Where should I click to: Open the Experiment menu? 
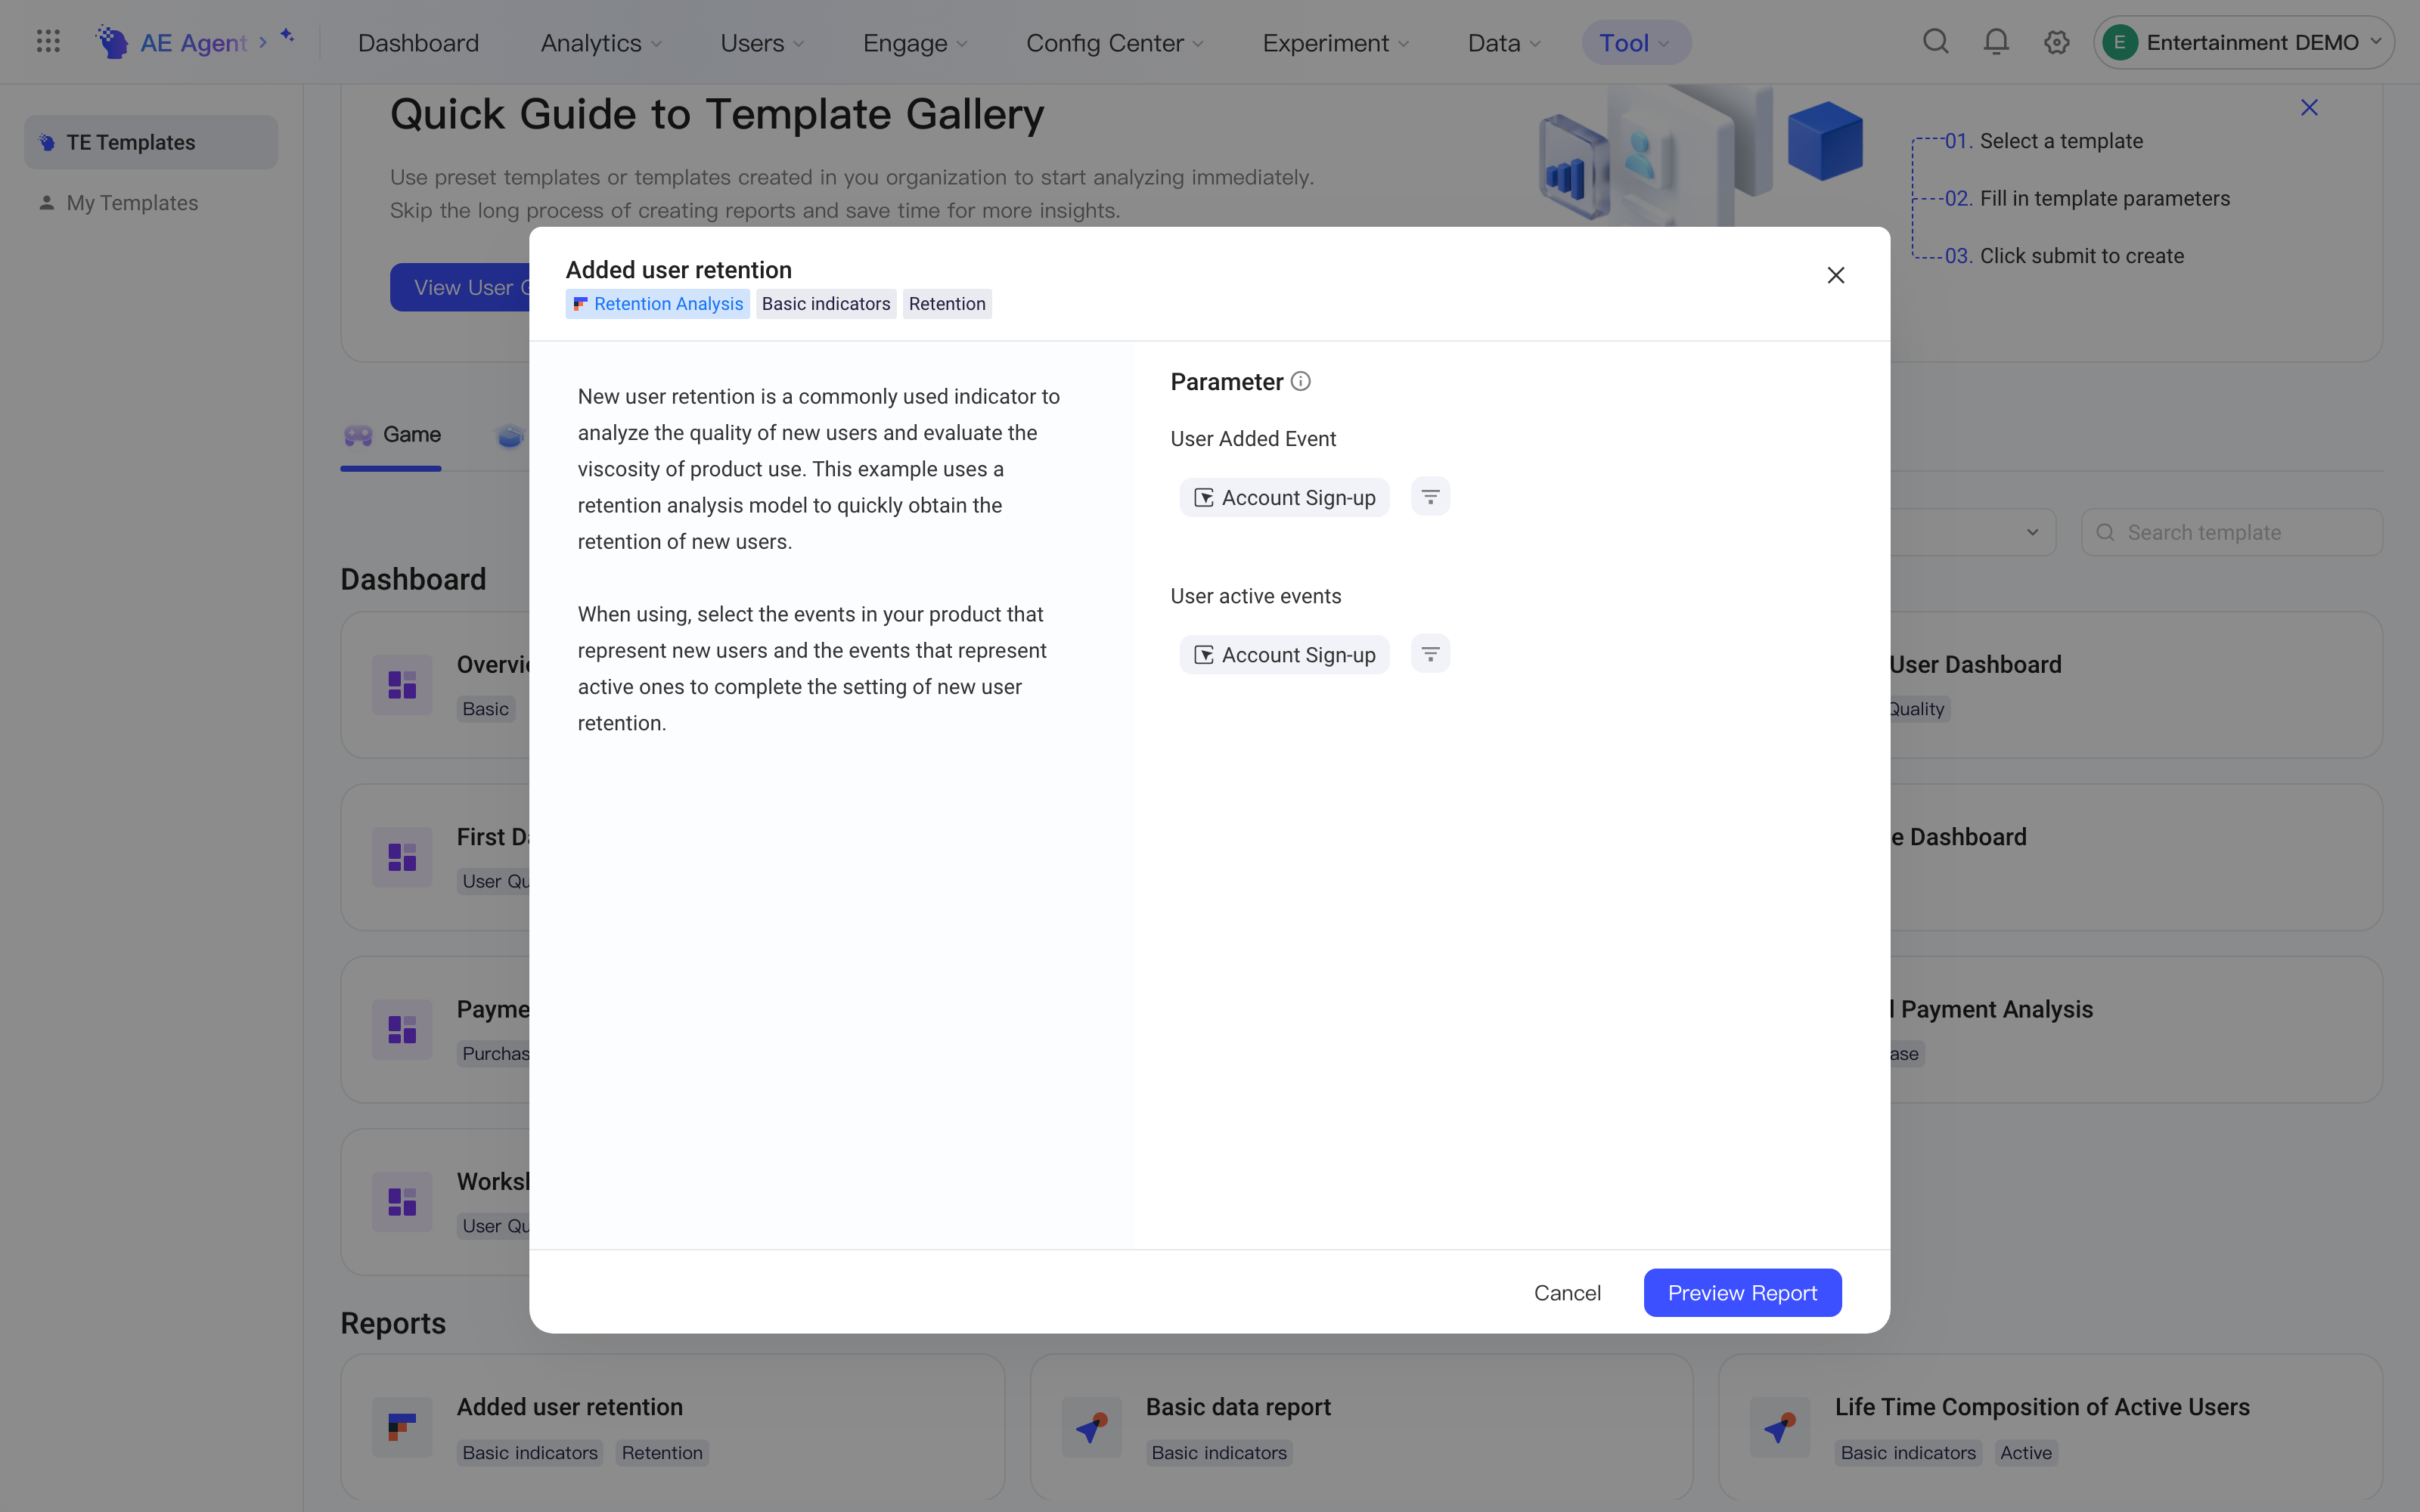tap(1335, 43)
